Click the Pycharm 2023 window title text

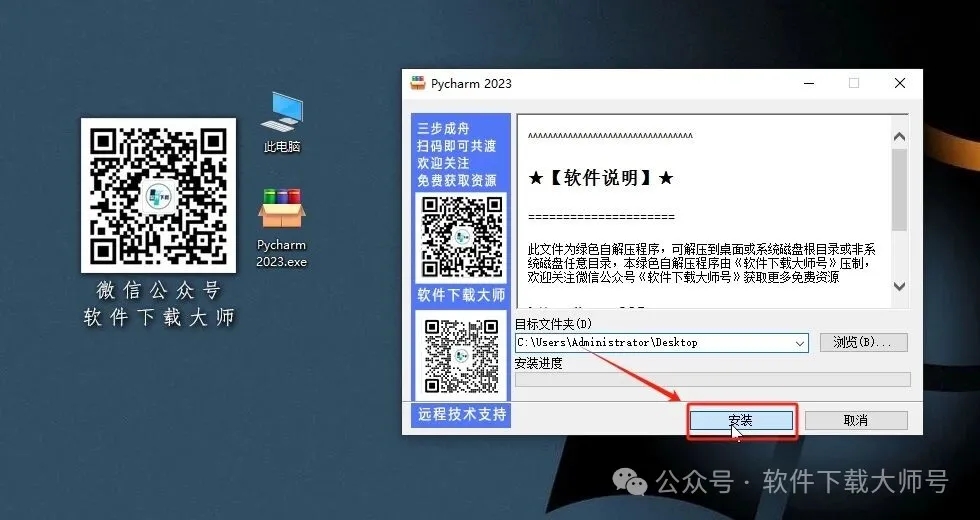[x=471, y=84]
